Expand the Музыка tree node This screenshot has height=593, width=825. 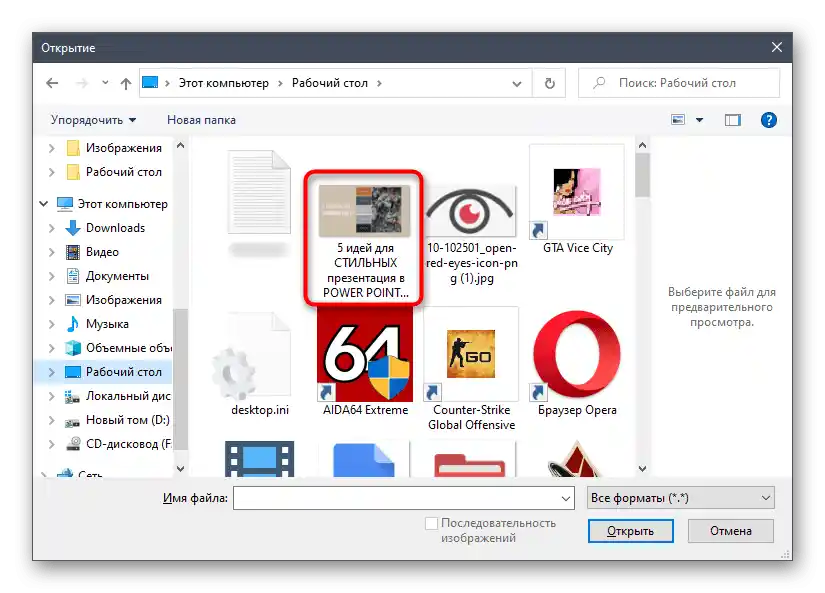52,324
